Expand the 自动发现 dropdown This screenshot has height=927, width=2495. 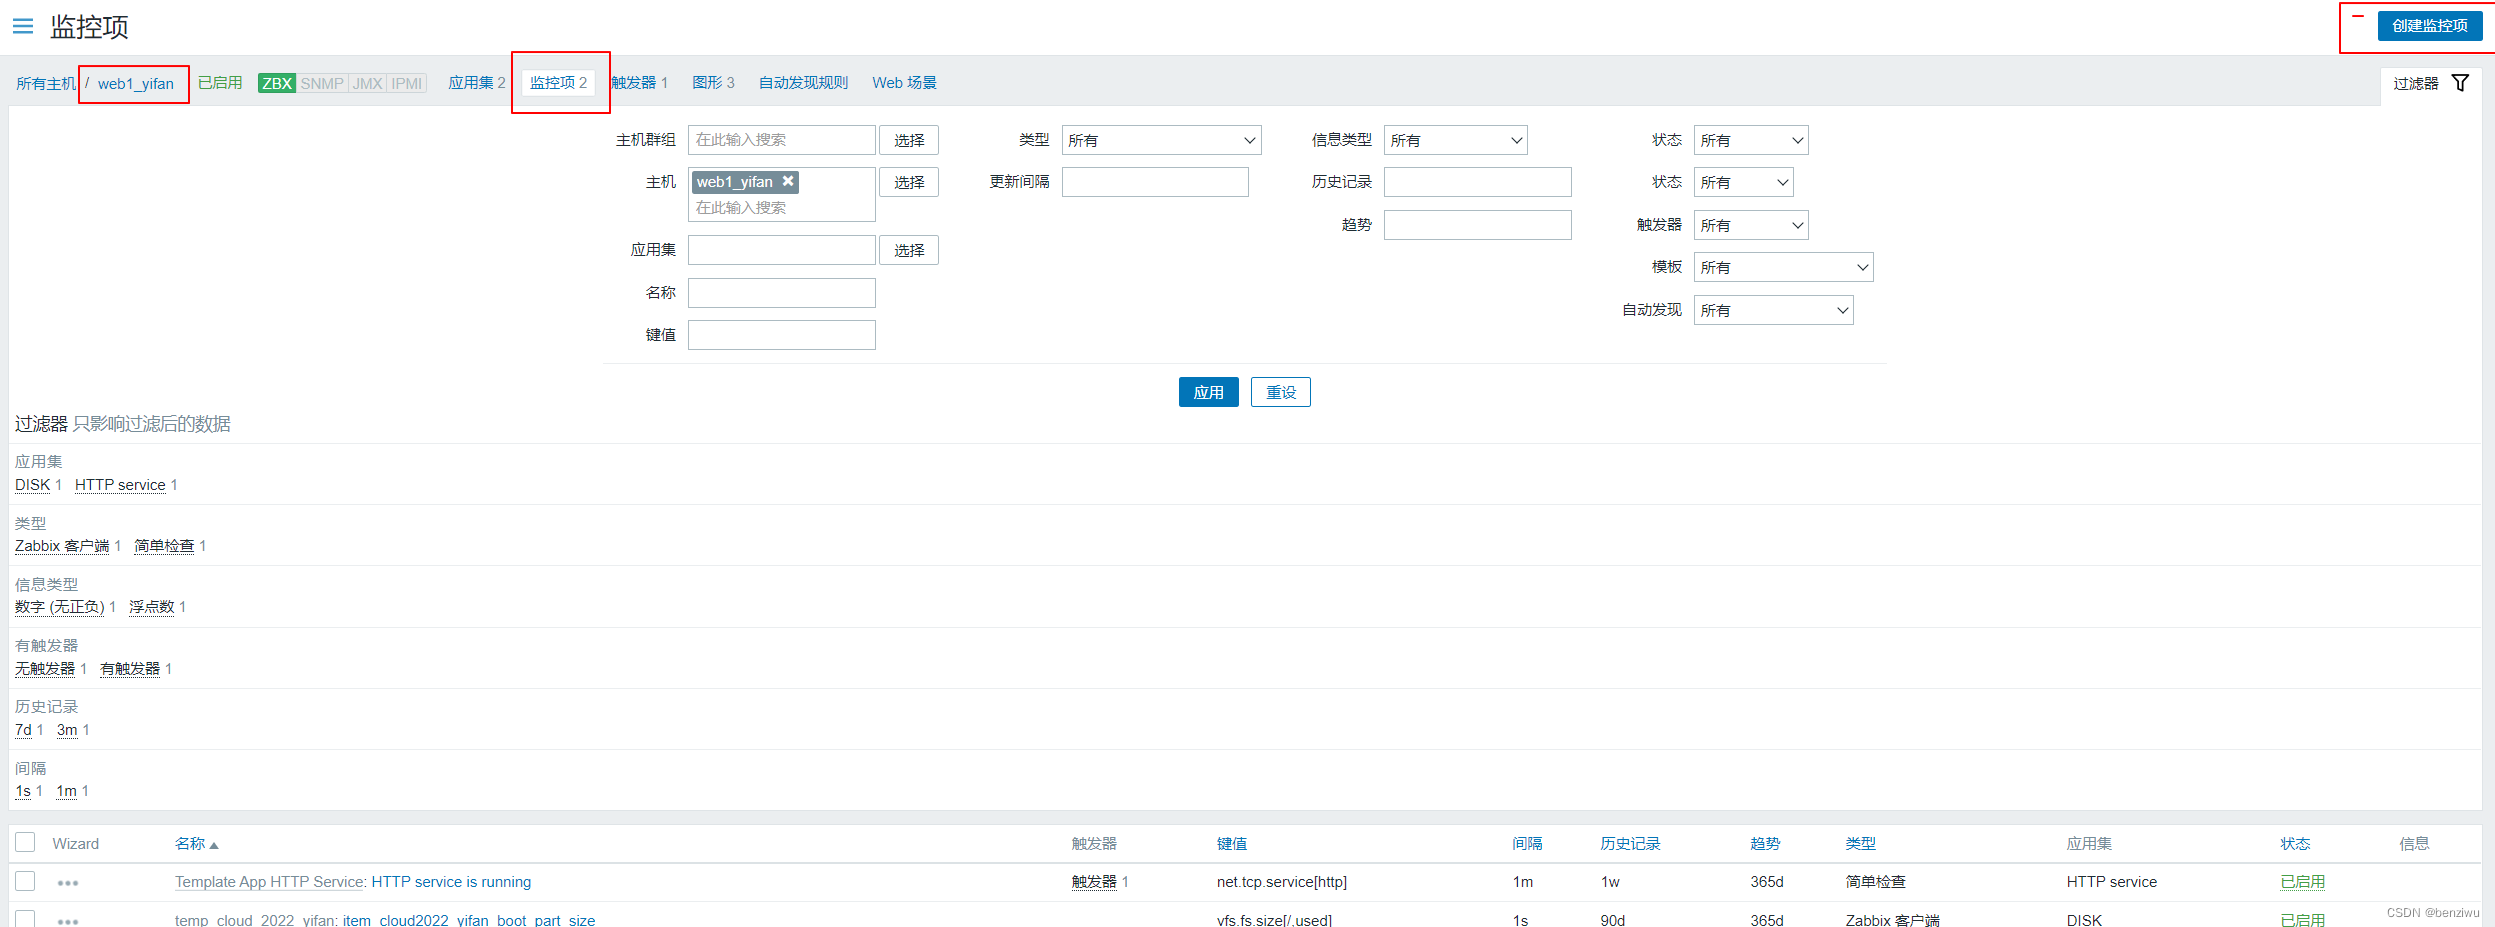[x=1773, y=310]
